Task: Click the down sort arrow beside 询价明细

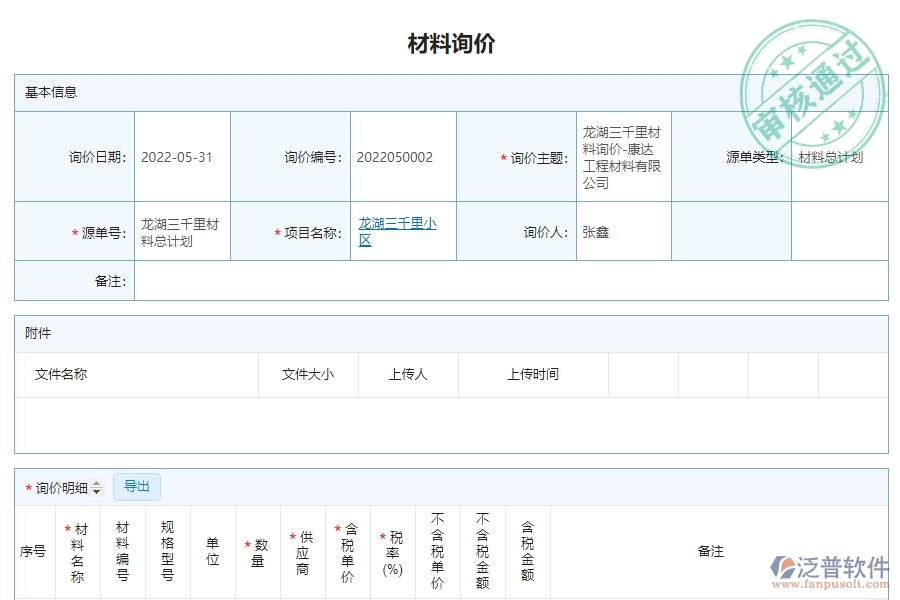Action: [96, 491]
